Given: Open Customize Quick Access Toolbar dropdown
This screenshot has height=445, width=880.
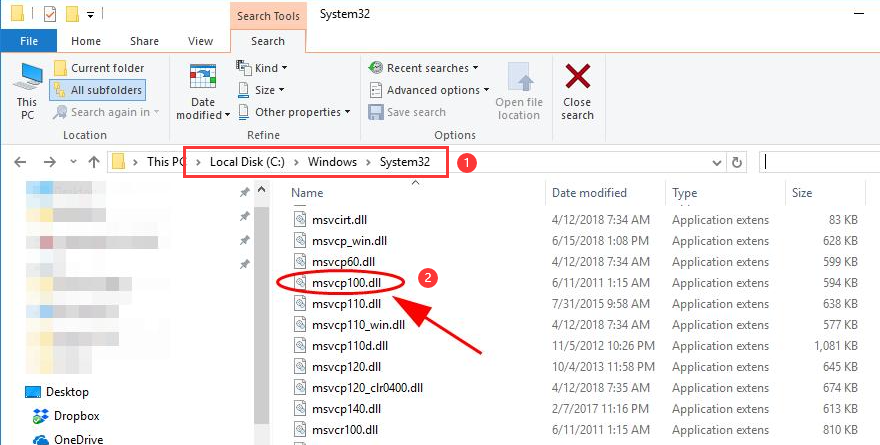Looking at the screenshot, I should click(90, 15).
